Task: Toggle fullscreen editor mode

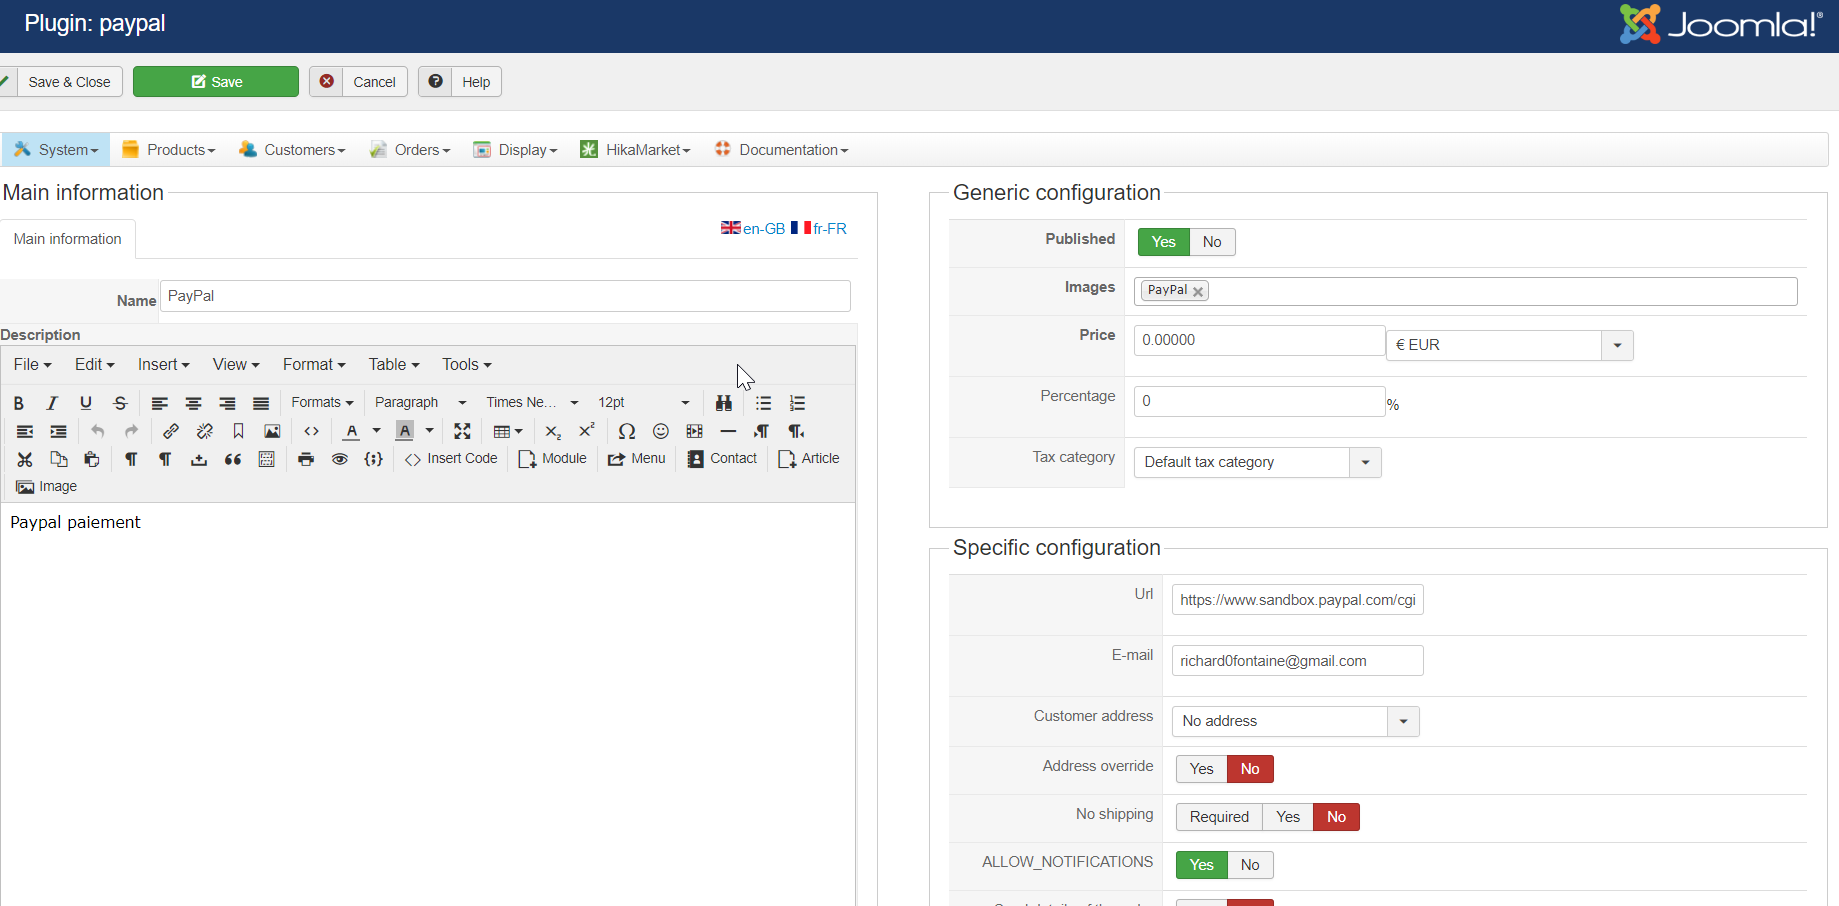Action: coord(462,431)
